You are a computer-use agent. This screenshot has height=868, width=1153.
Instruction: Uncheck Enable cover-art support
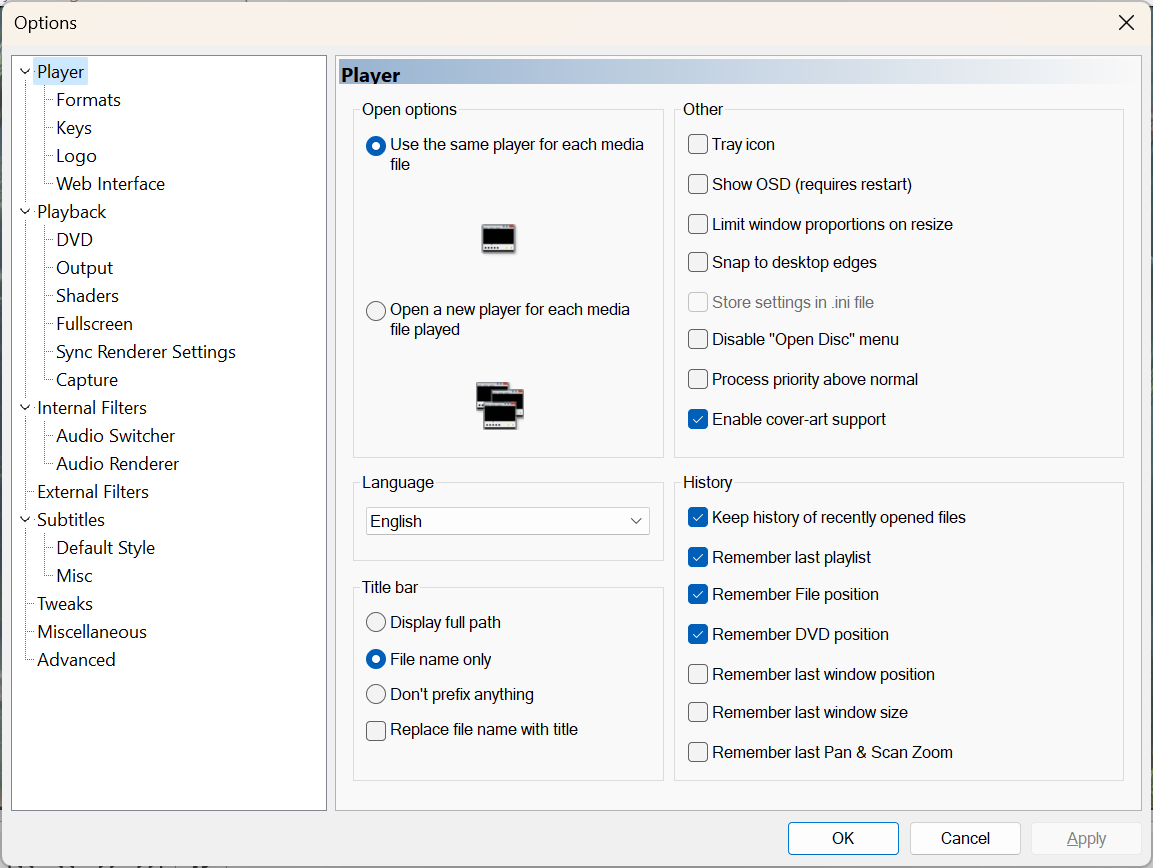697,419
